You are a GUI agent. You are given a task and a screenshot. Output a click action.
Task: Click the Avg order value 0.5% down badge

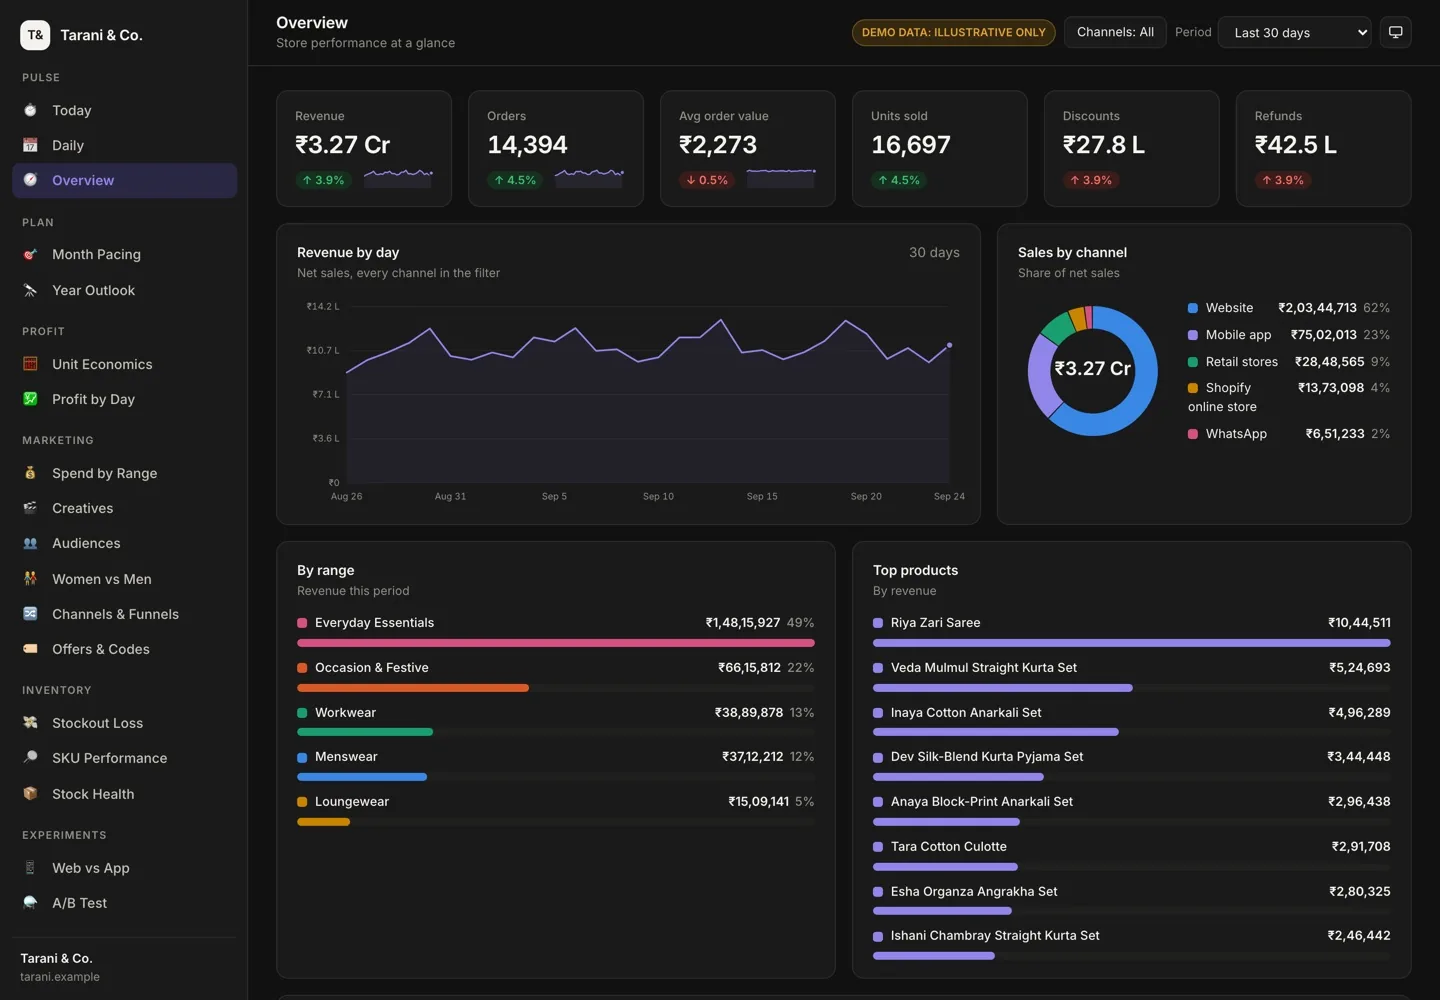(x=707, y=180)
